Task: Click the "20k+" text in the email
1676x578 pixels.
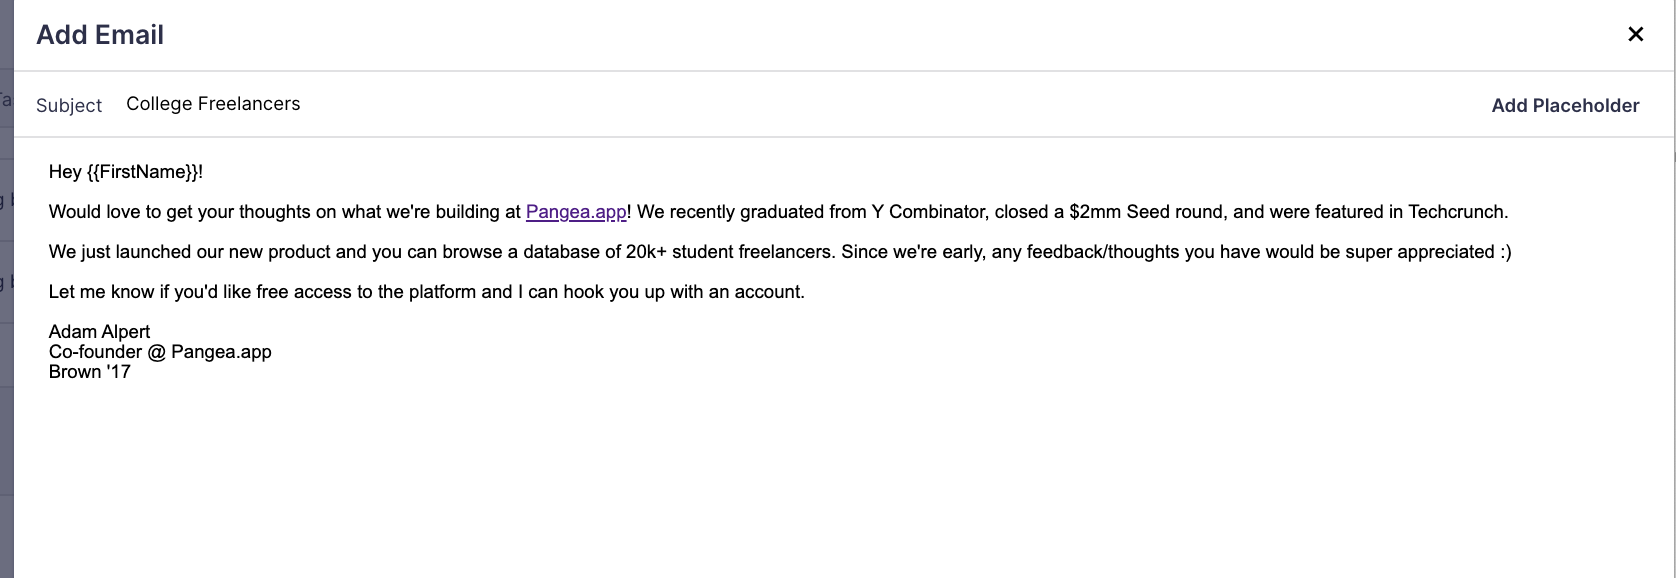Action: point(646,252)
